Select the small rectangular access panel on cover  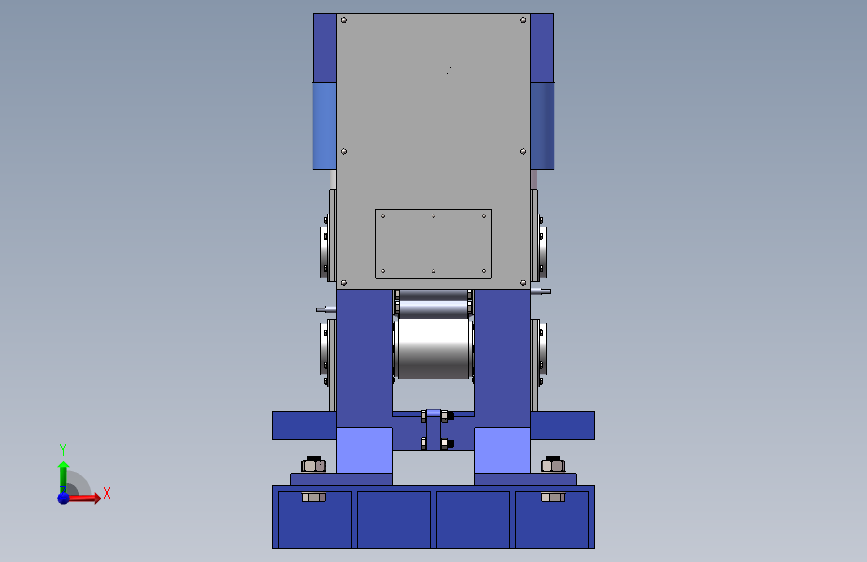point(433,244)
